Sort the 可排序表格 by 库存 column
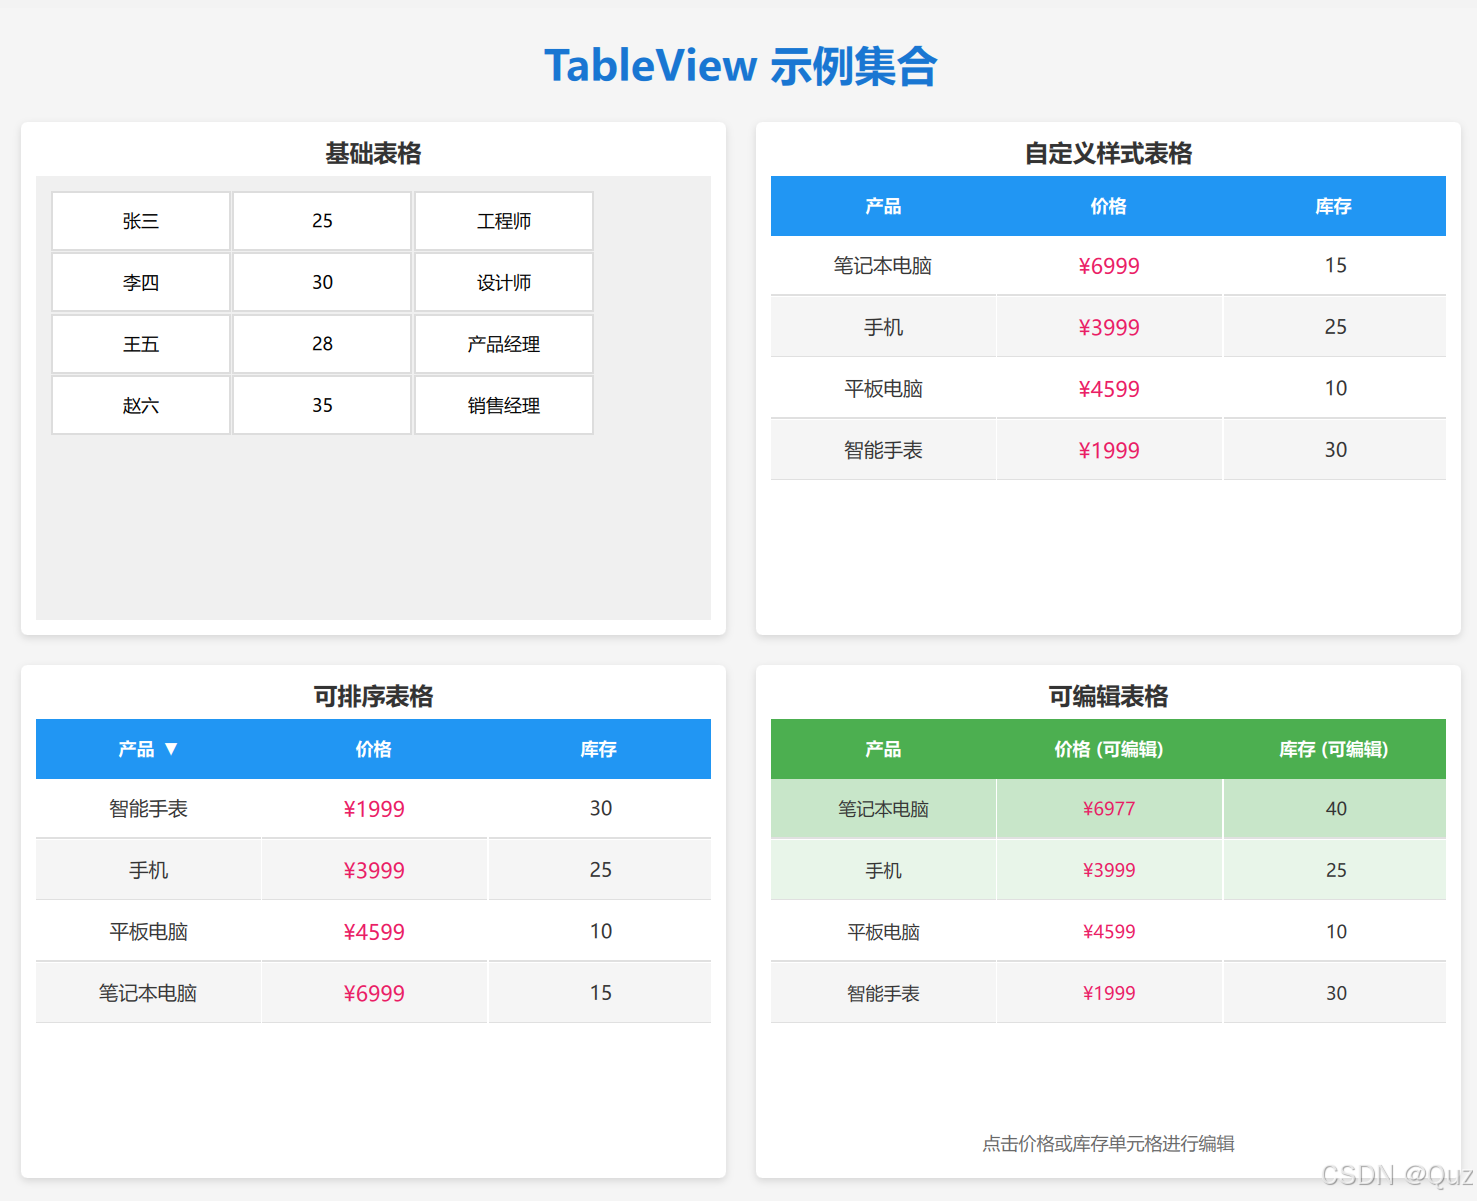The width and height of the screenshot is (1477, 1201). pyautogui.click(x=598, y=749)
